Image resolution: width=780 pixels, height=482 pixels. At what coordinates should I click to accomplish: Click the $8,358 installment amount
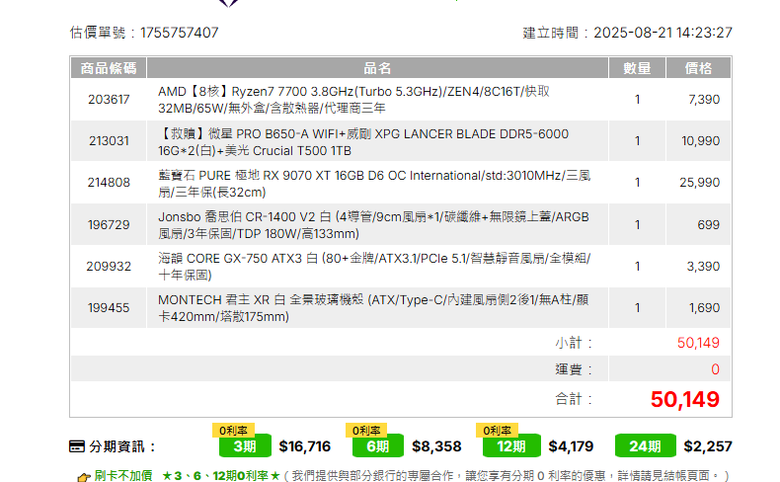pyautogui.click(x=437, y=446)
